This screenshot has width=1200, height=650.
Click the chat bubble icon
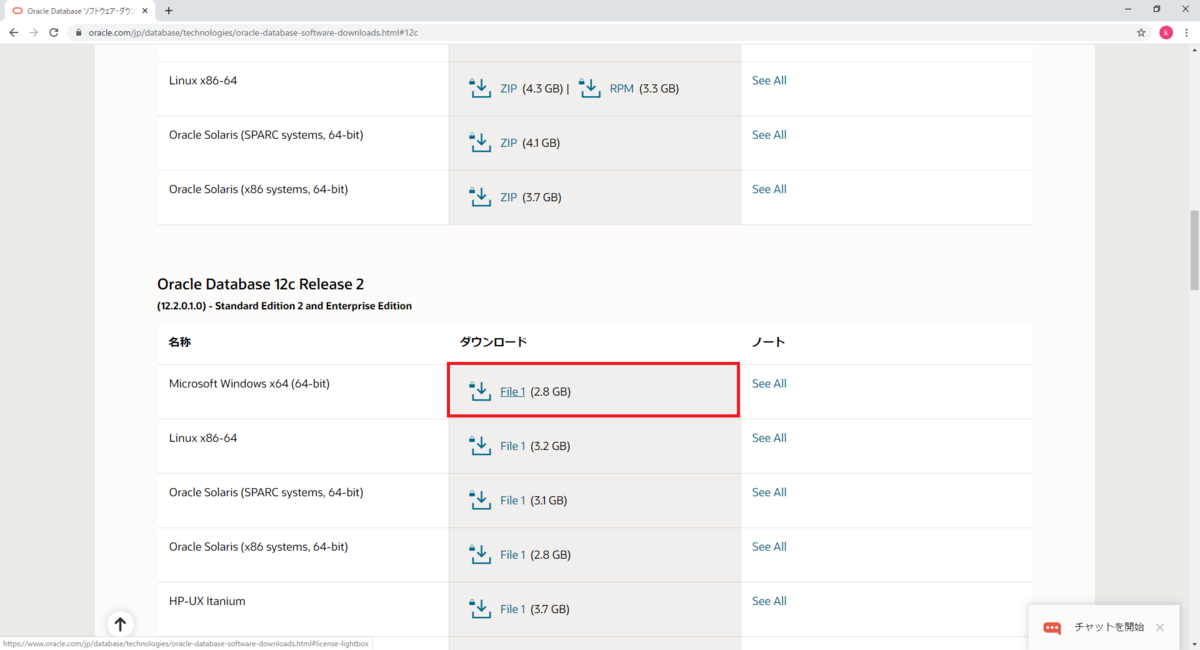pos(1052,628)
